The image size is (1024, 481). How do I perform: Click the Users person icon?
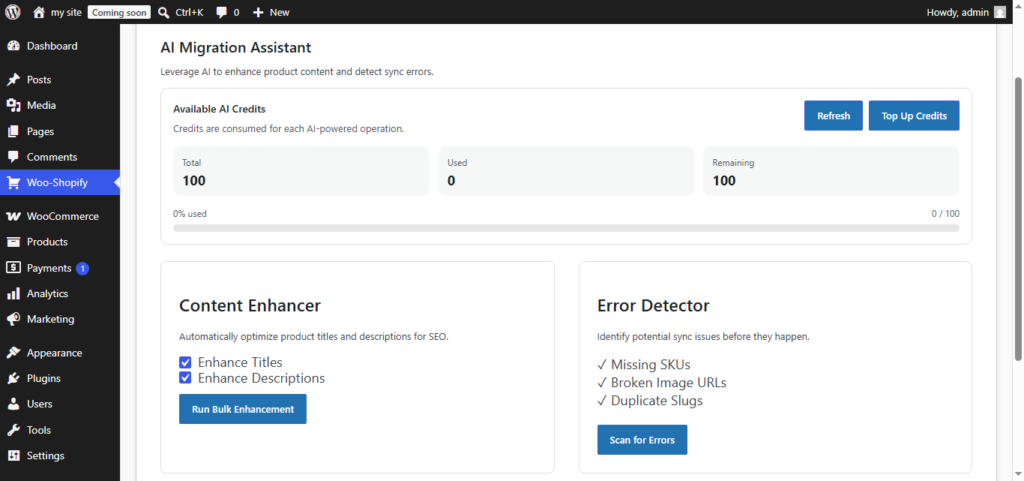13,405
